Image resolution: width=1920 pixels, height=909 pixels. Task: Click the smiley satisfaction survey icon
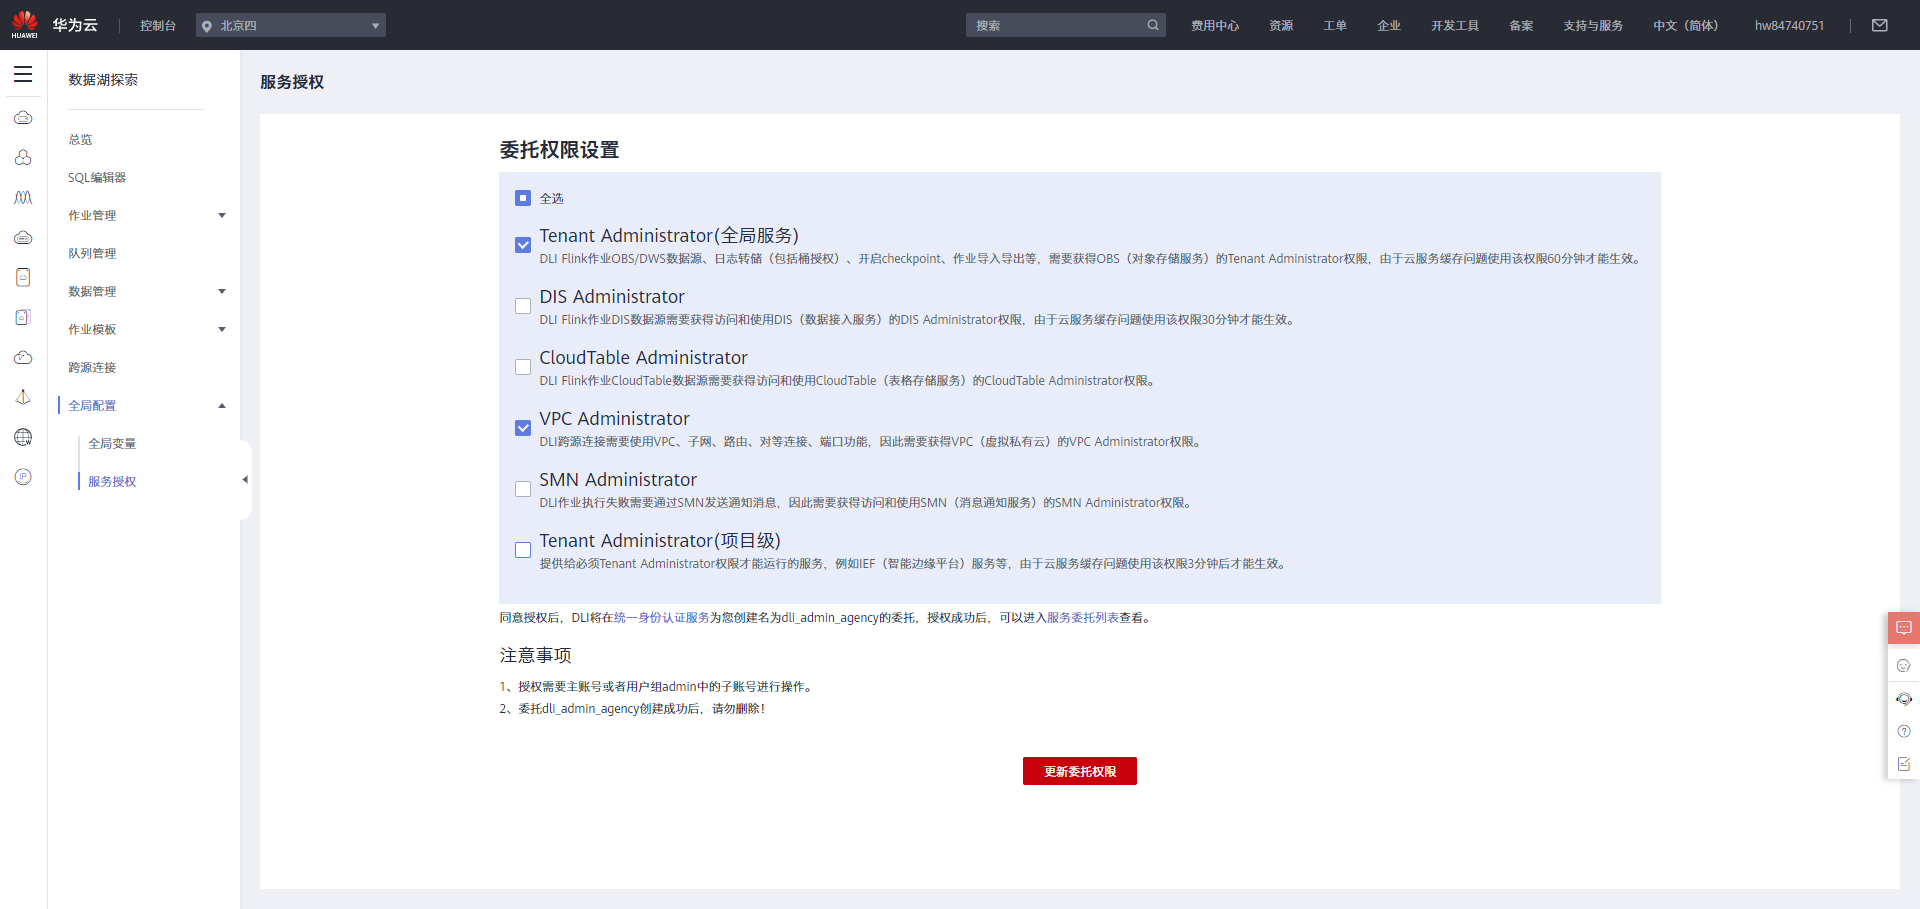pos(1904,665)
